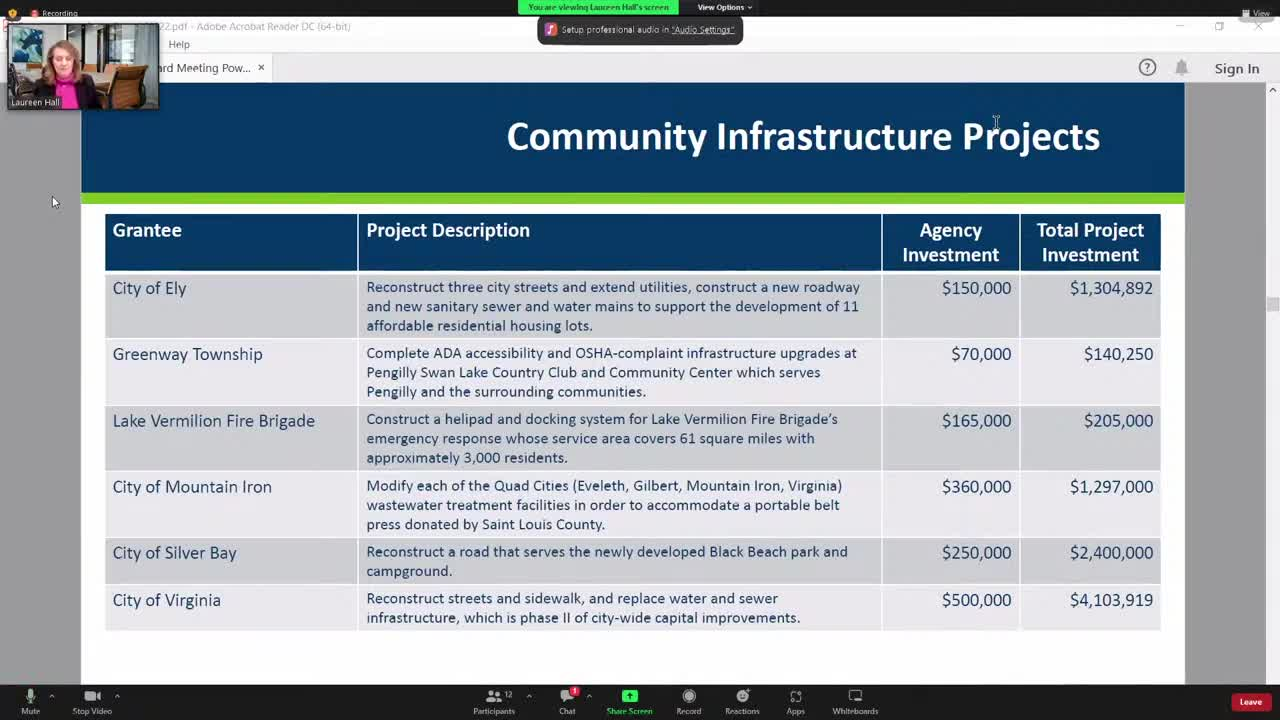Mute the microphone in Zoom
1280x720 pixels.
(30, 697)
